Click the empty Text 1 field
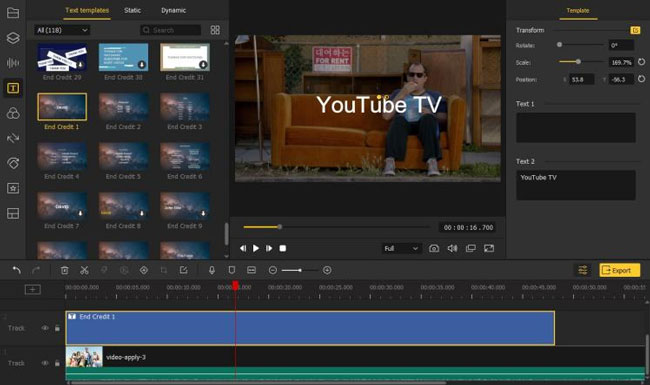The height and width of the screenshot is (385, 650). (x=575, y=128)
